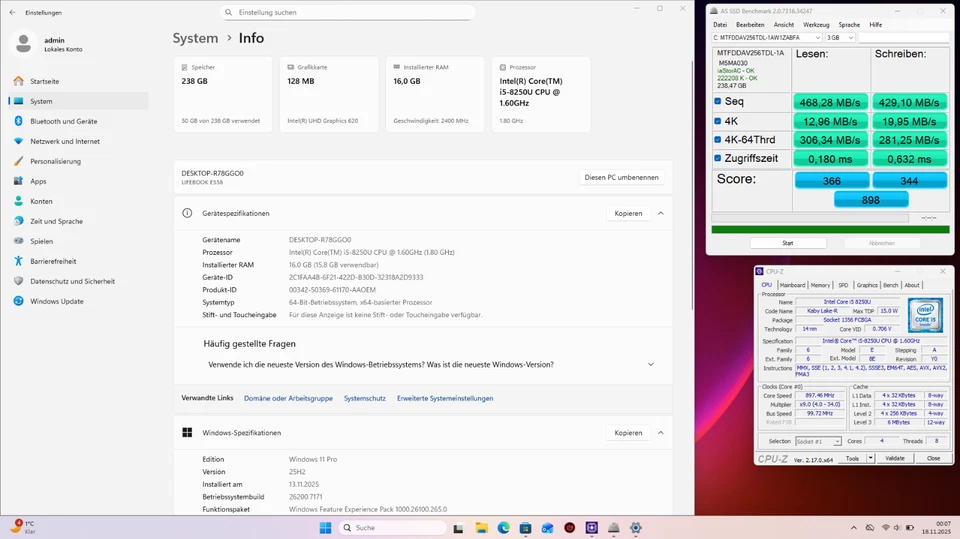Switch to the Graphics tab in CPU-Z

point(867,285)
